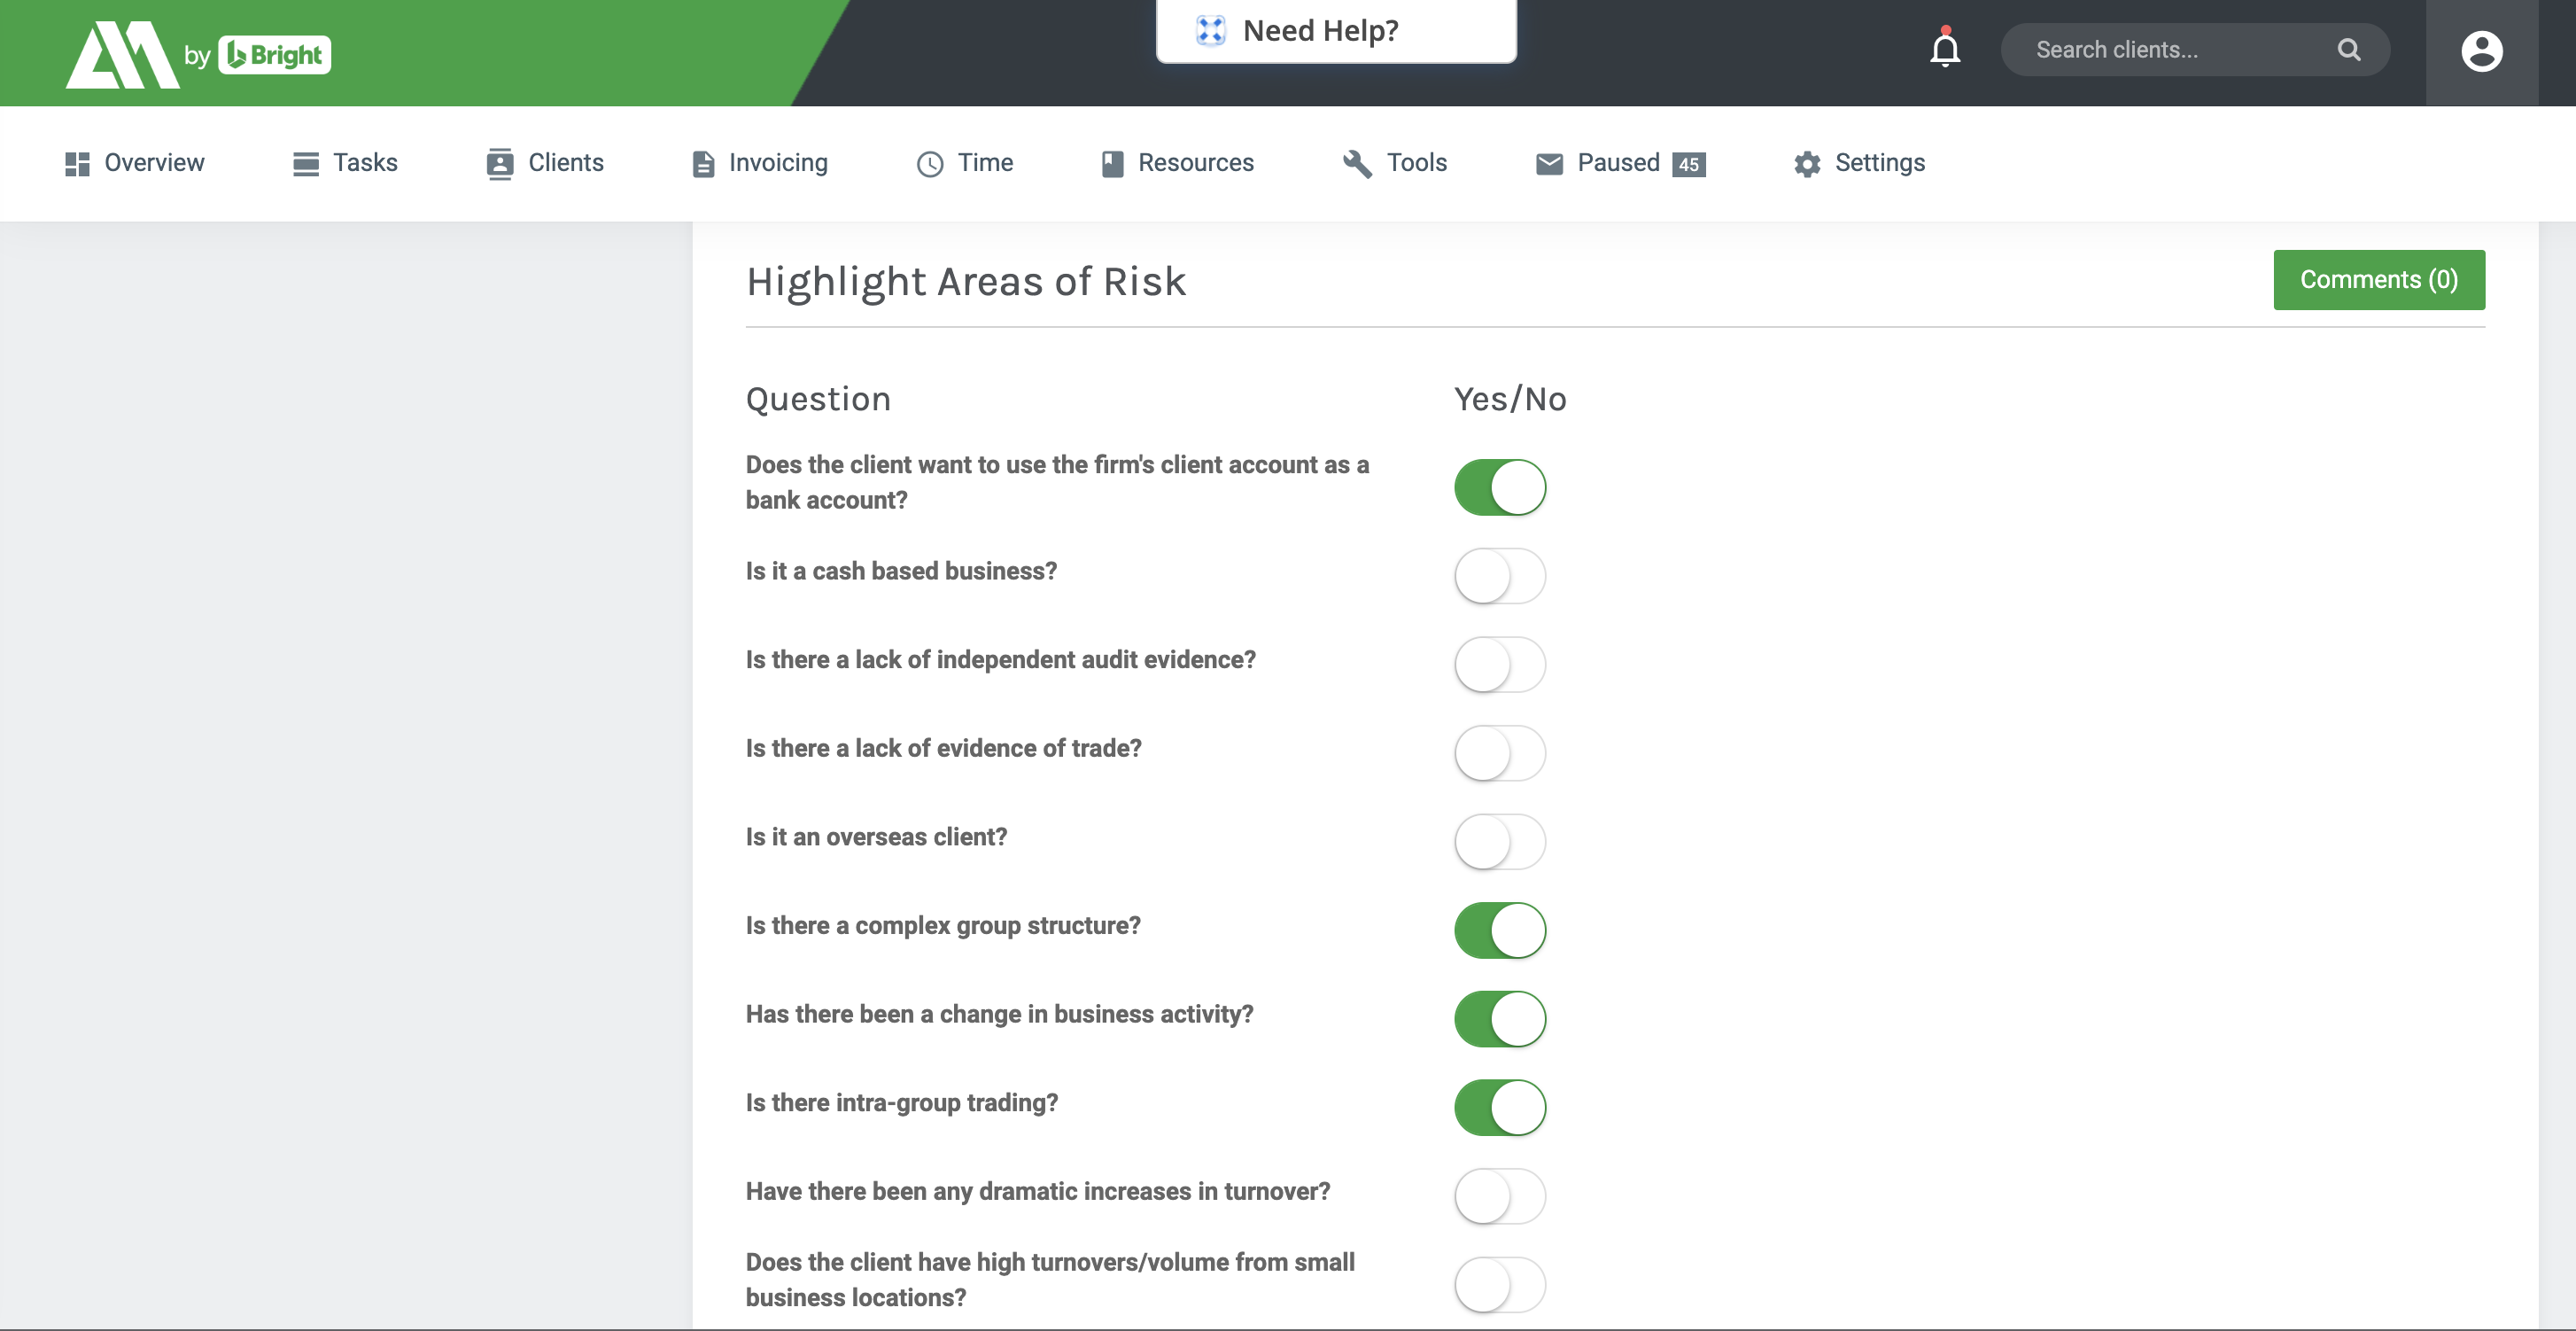Open the Paused envelope icon
The width and height of the screenshot is (2576, 1331).
(x=1549, y=163)
